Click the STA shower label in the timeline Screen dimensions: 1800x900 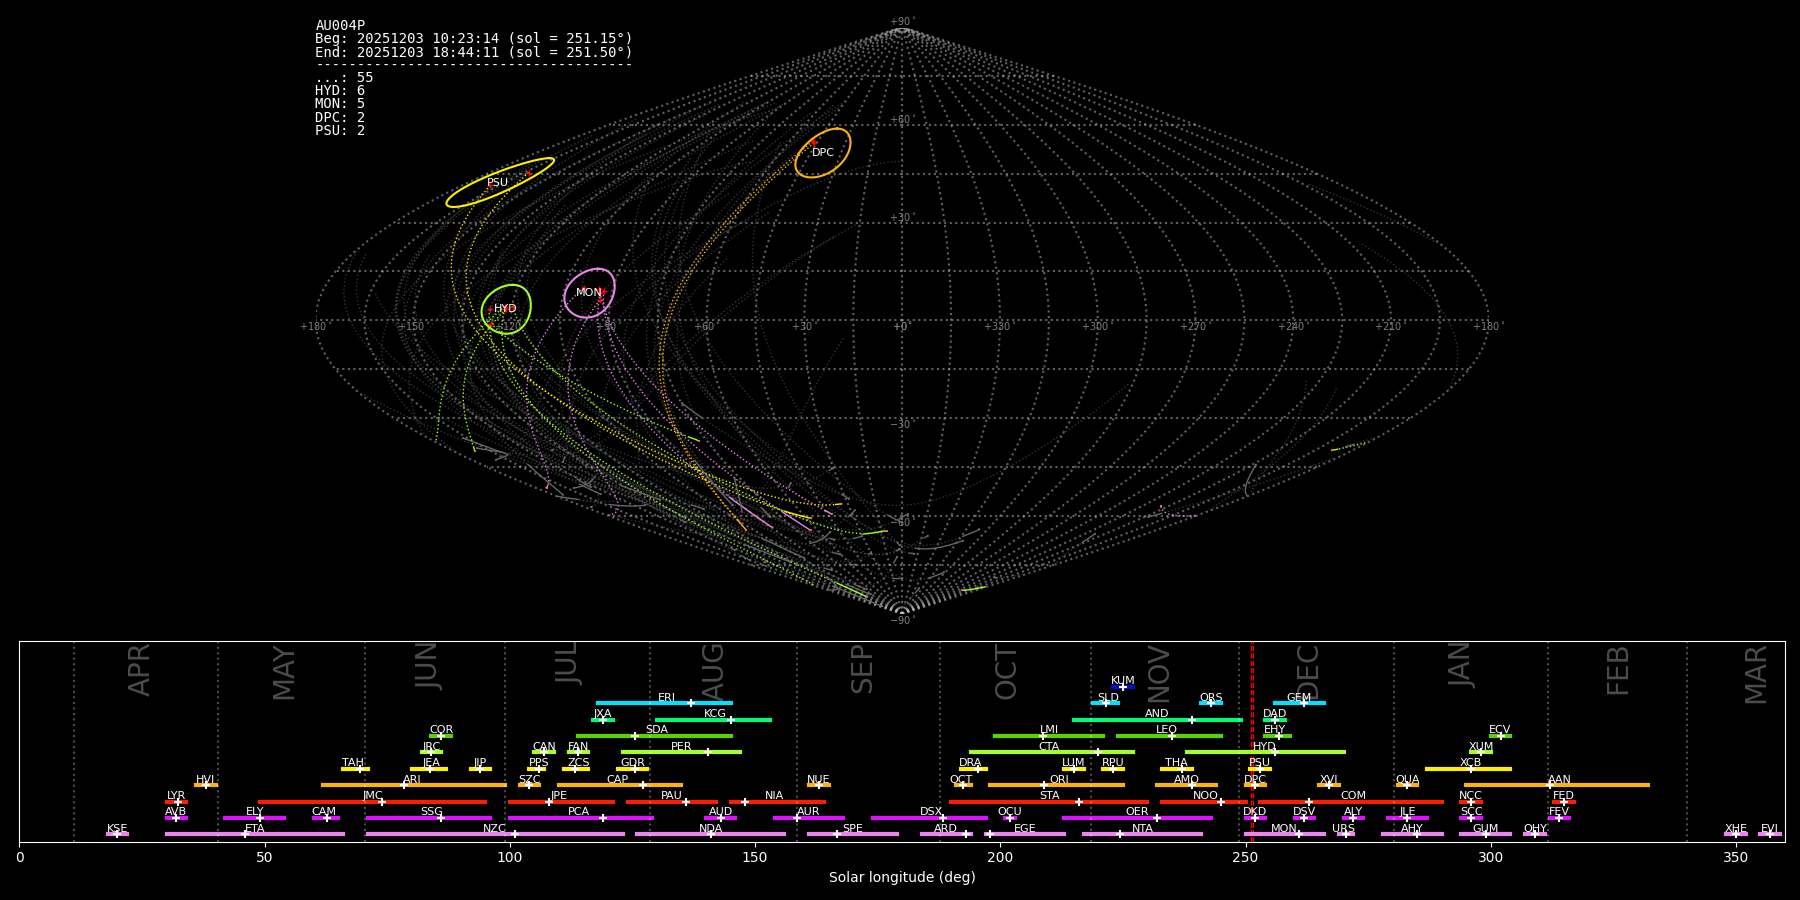(1049, 796)
